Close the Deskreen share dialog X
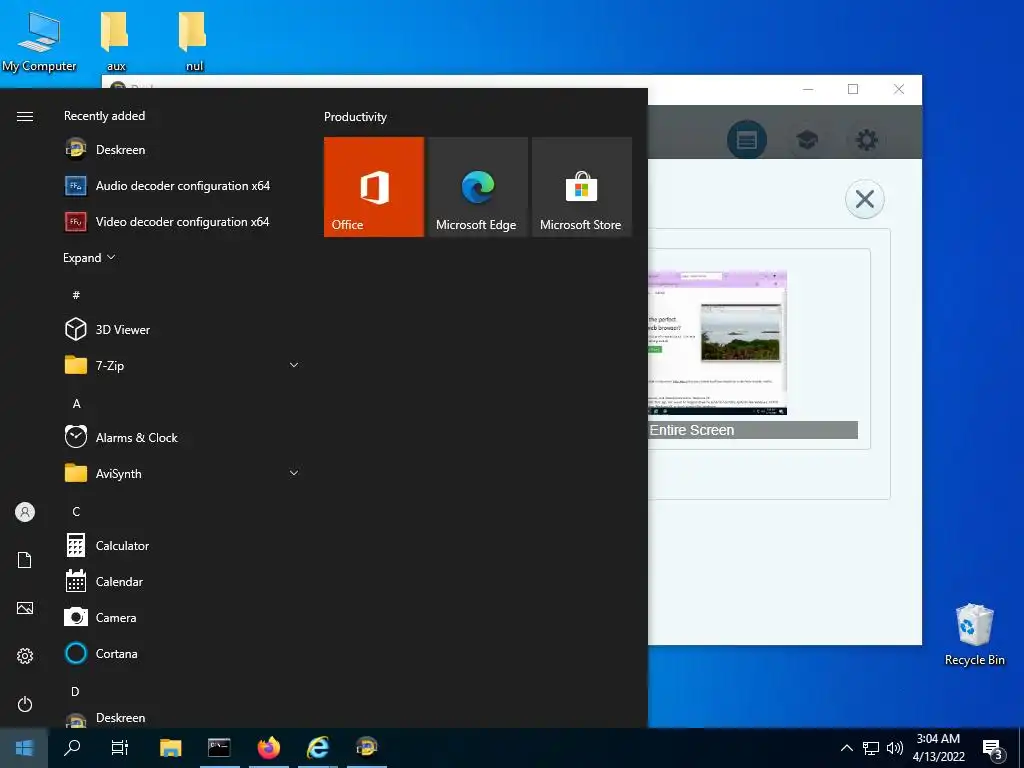 click(865, 199)
